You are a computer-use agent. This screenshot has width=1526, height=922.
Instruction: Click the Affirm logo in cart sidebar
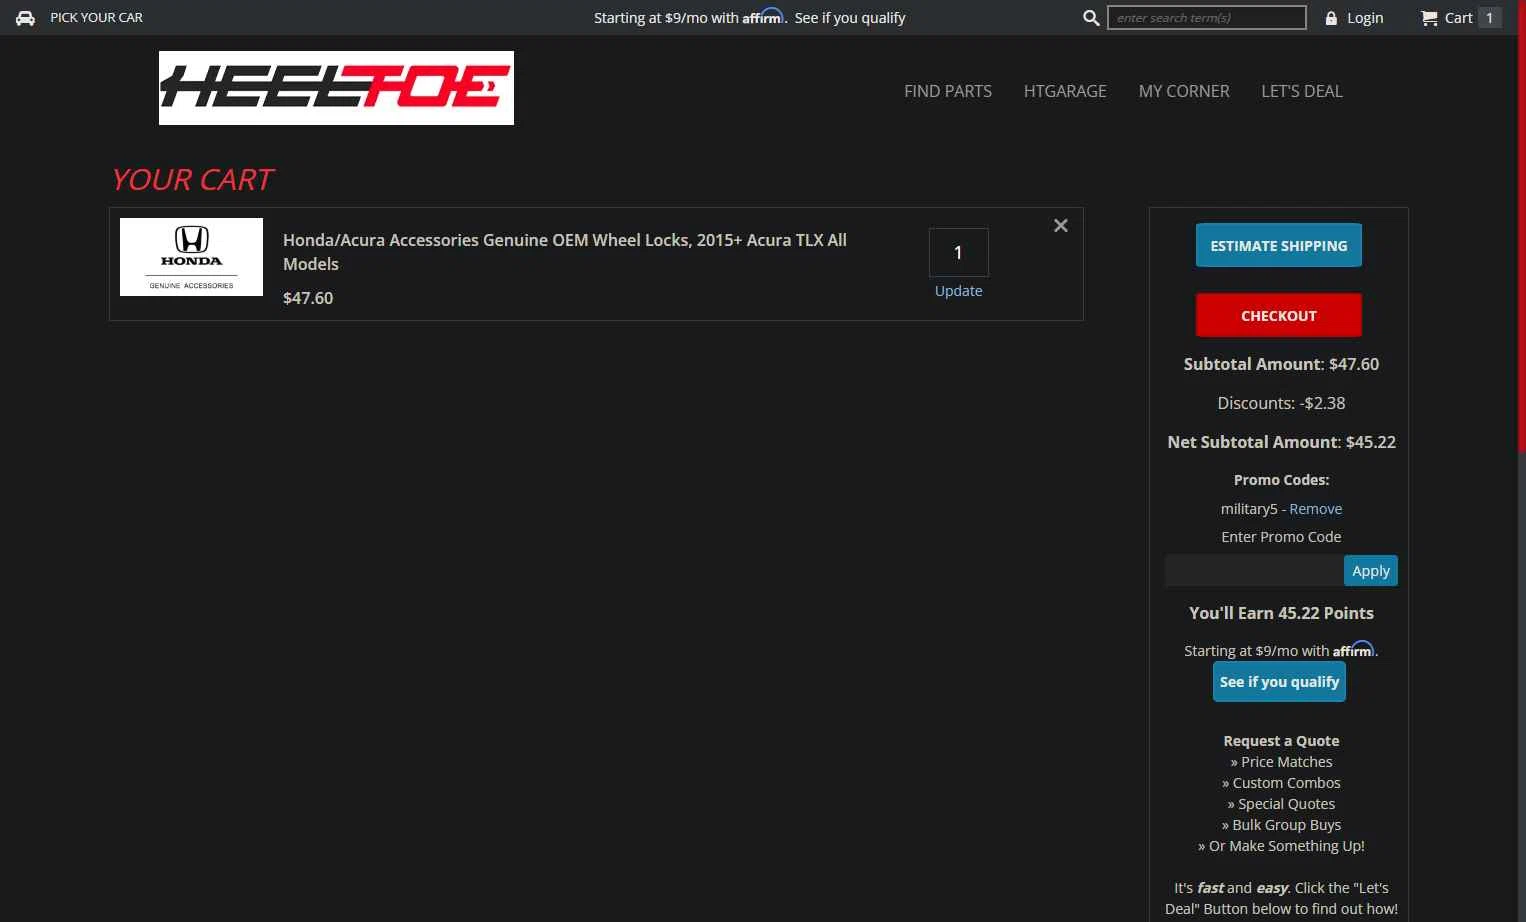coord(1354,650)
